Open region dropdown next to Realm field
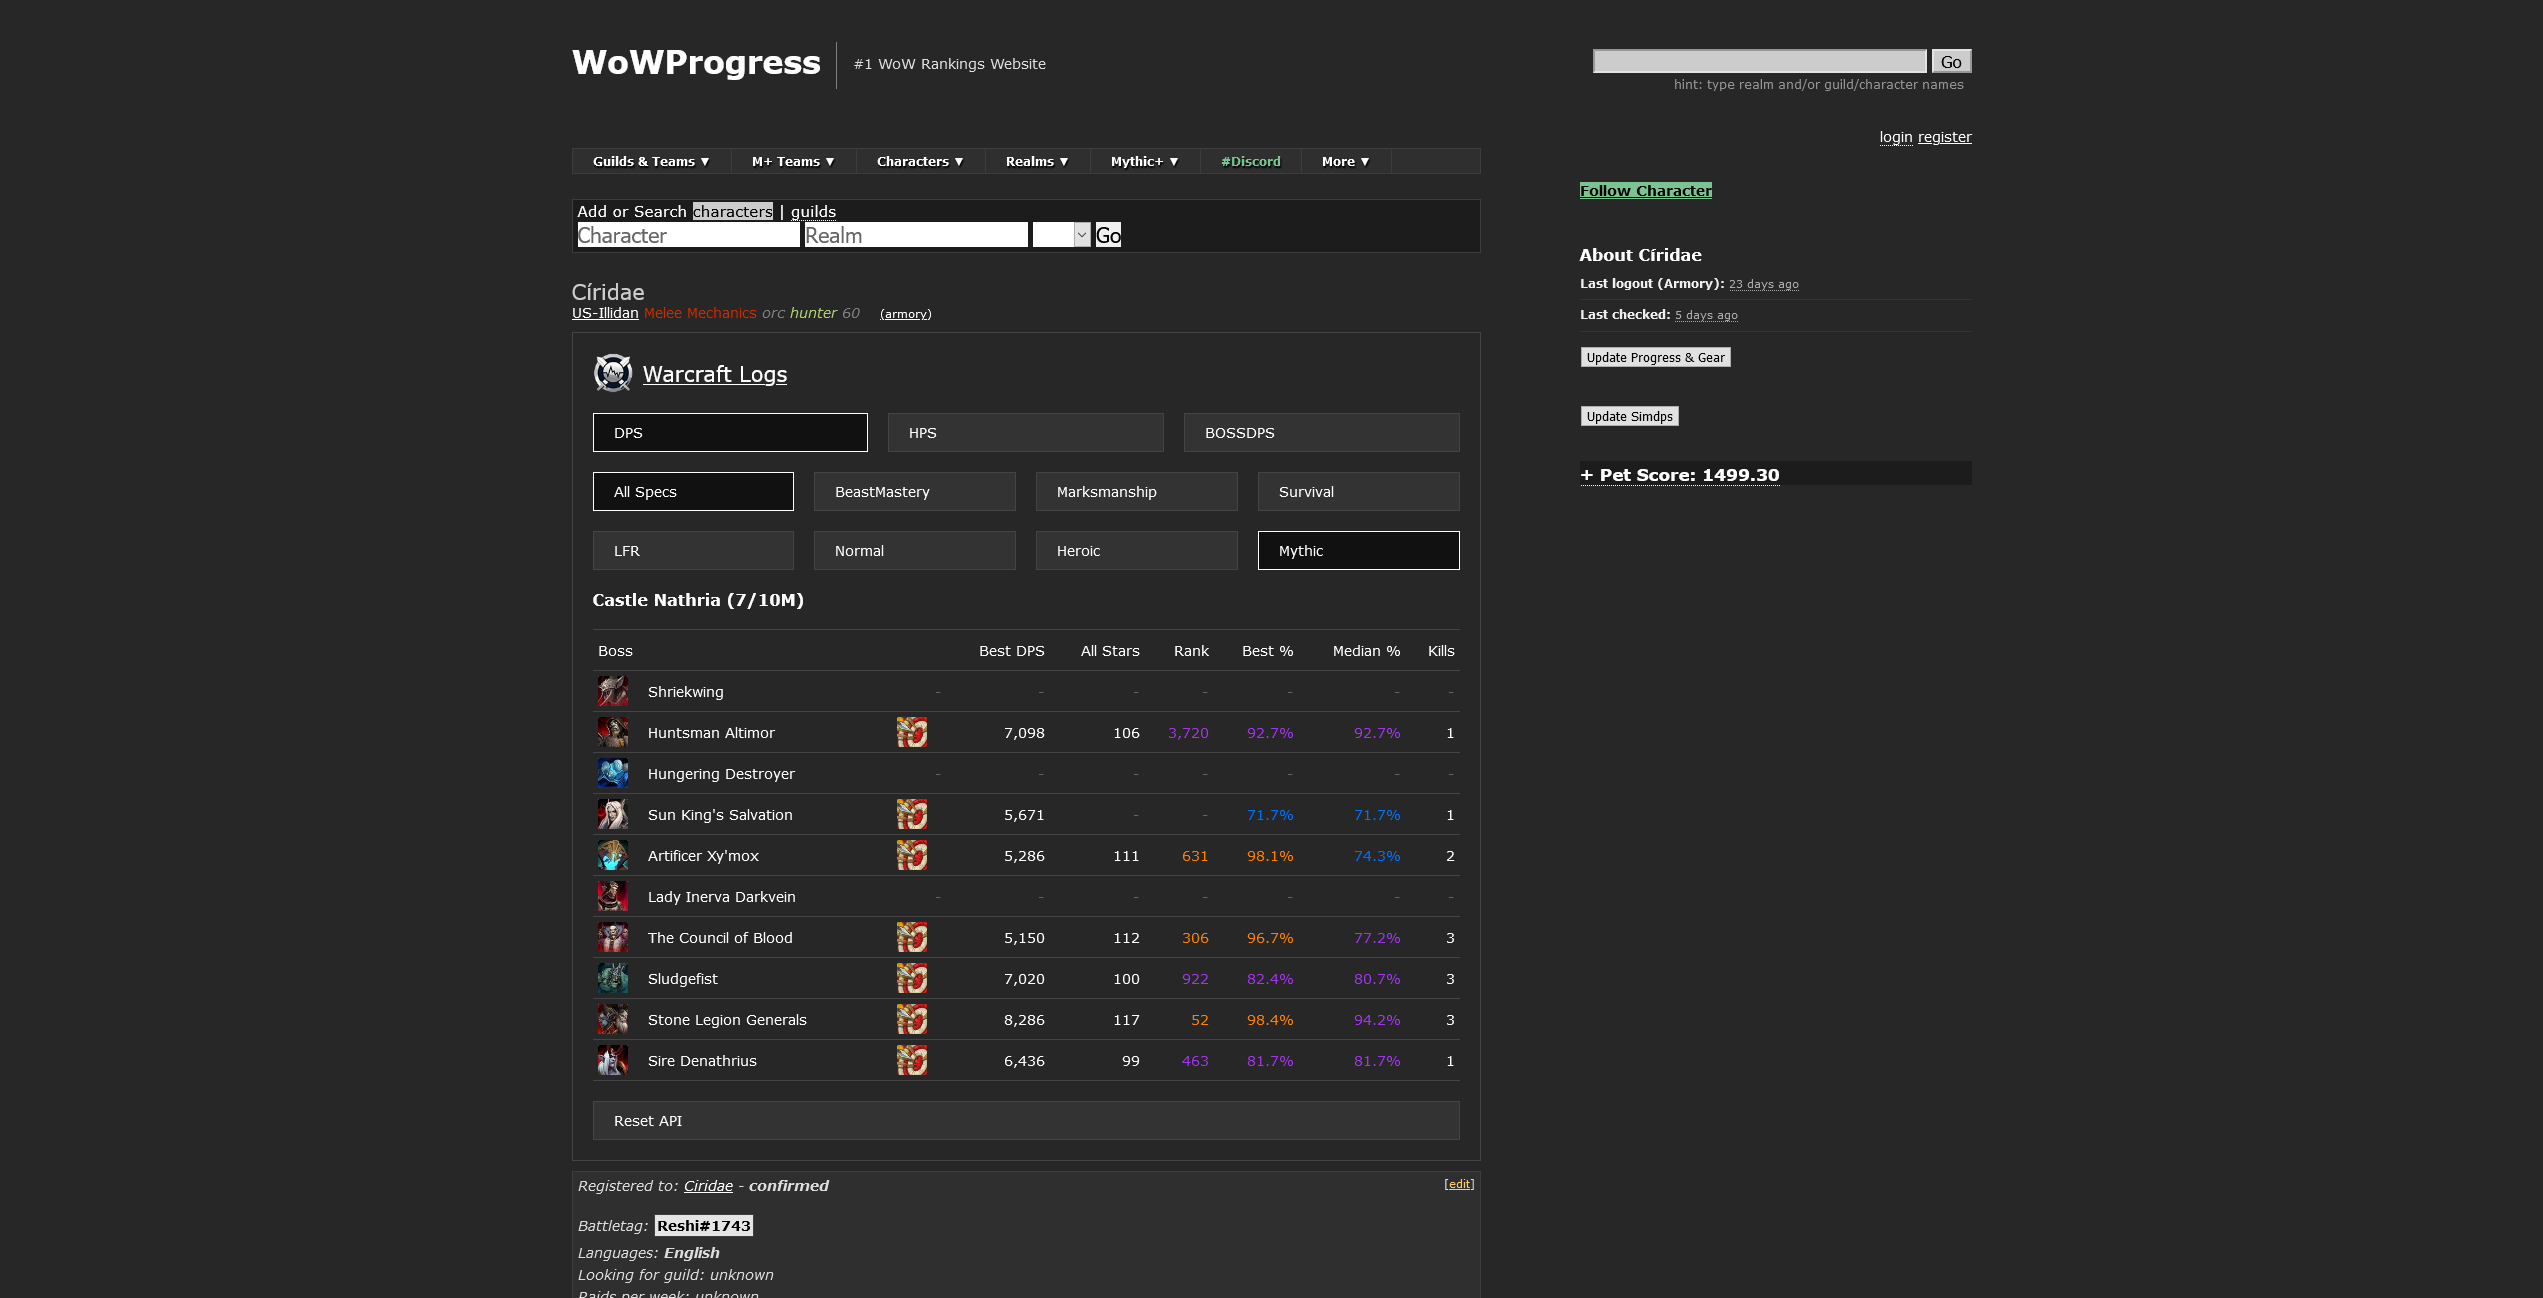Image resolution: width=2543 pixels, height=1298 pixels. (x=1061, y=235)
